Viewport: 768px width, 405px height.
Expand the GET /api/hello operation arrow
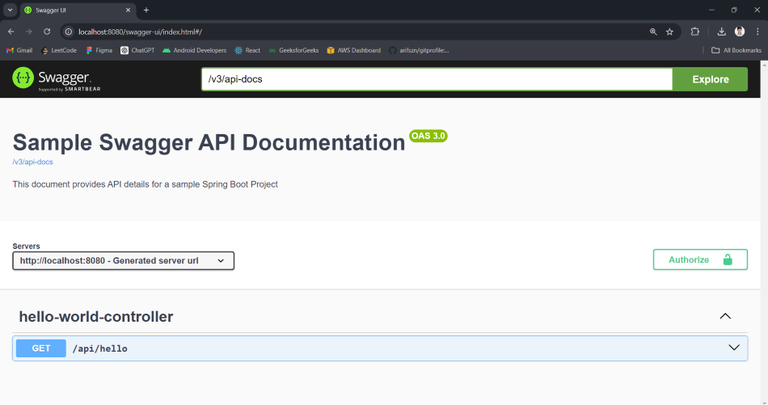(735, 348)
